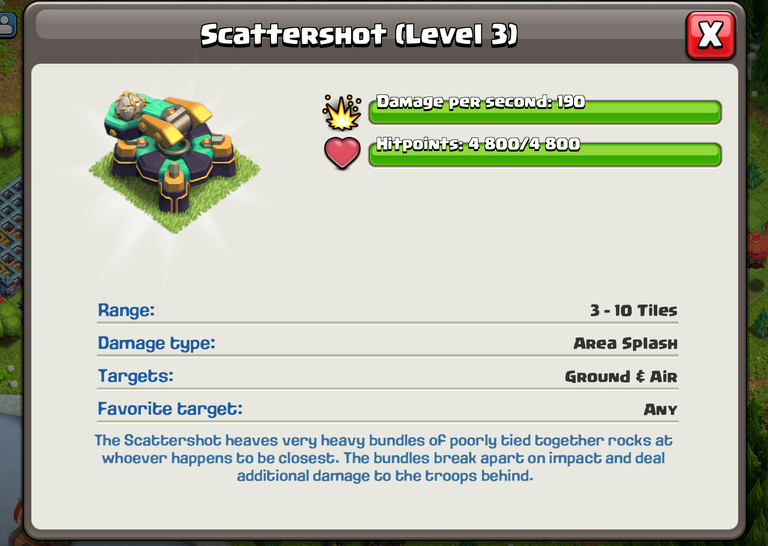768x546 pixels.
Task: Click the Hitpoints green bar
Action: pos(545,155)
